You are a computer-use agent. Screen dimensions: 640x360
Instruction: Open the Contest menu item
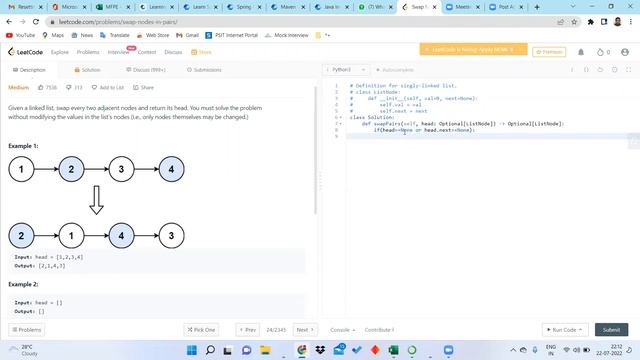coord(147,52)
